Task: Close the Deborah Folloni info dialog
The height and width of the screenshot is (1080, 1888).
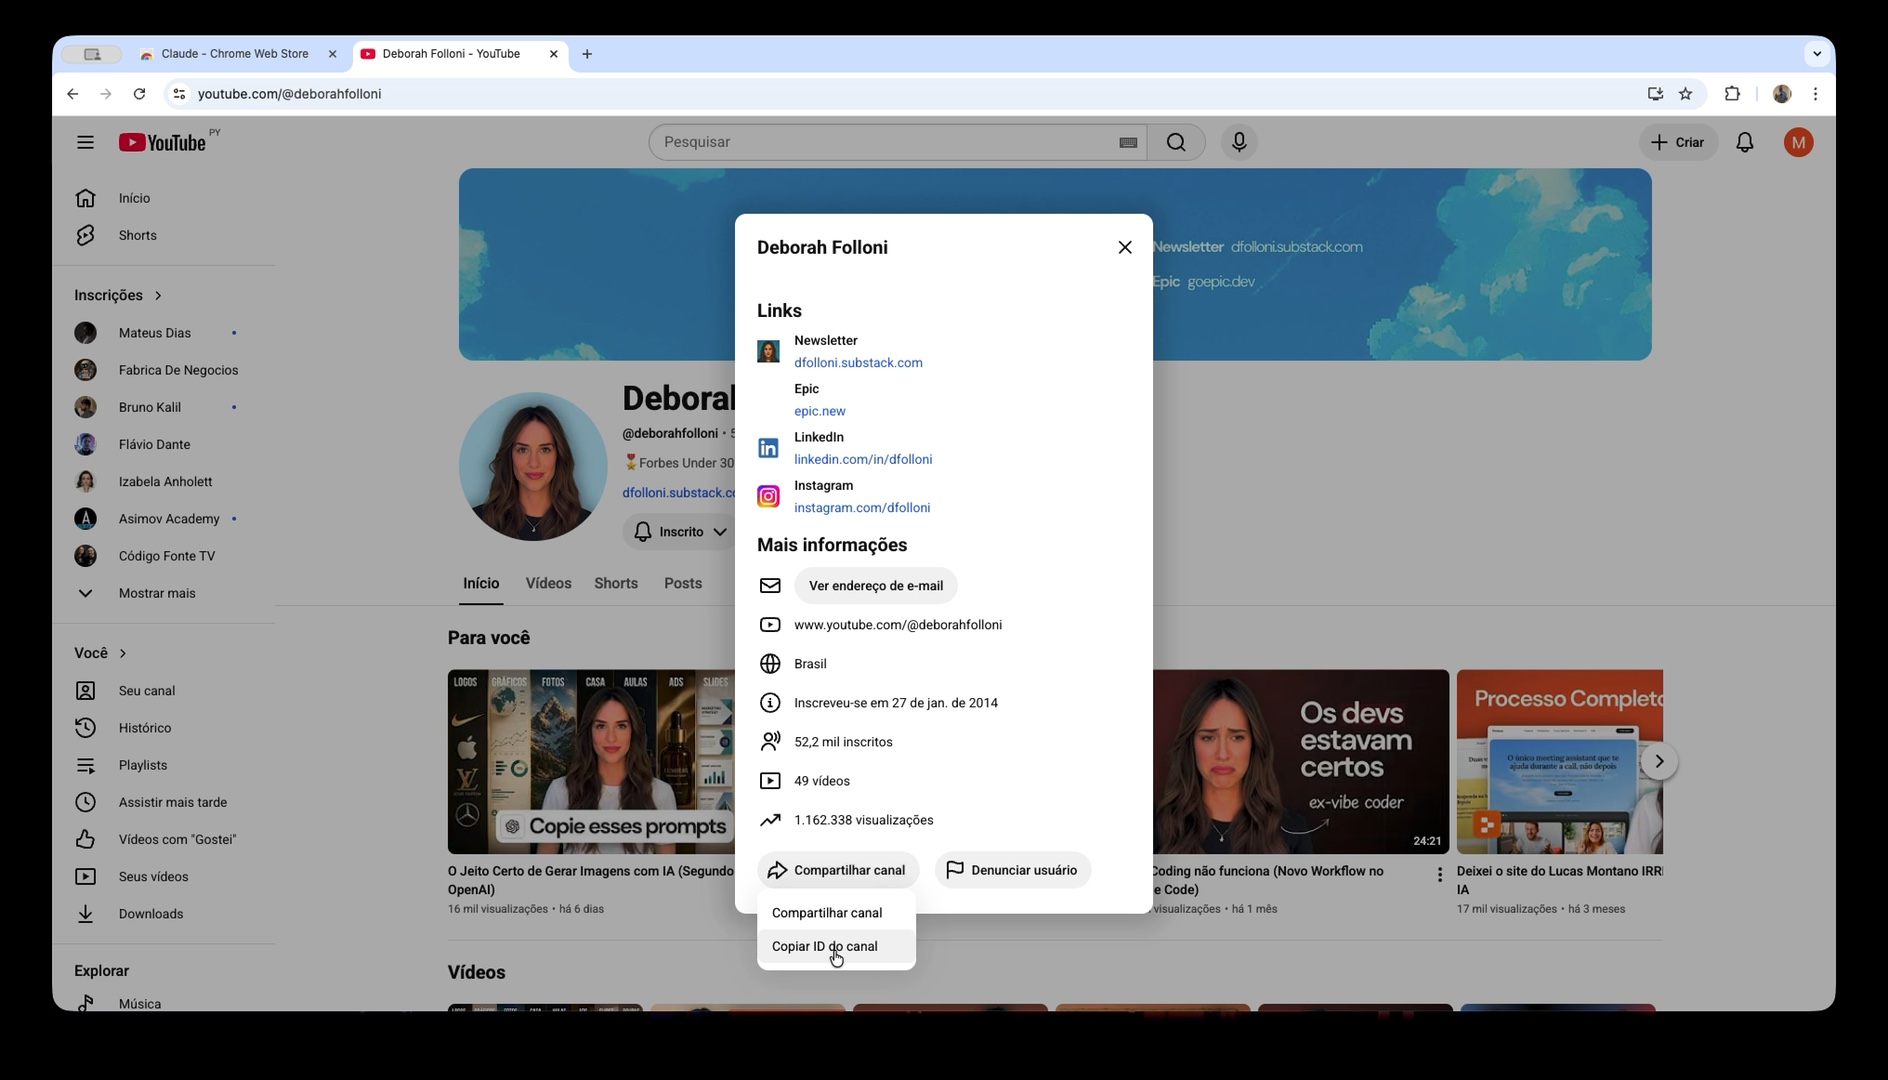Action: 1125,247
